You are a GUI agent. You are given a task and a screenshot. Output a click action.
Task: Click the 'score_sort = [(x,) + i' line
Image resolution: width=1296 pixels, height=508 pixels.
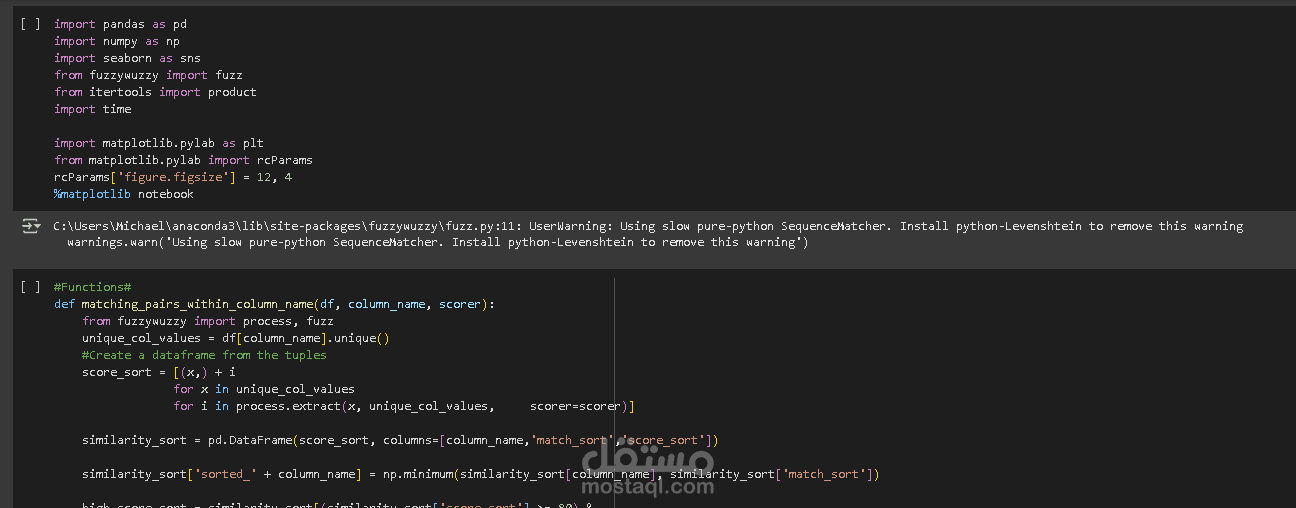click(158, 372)
